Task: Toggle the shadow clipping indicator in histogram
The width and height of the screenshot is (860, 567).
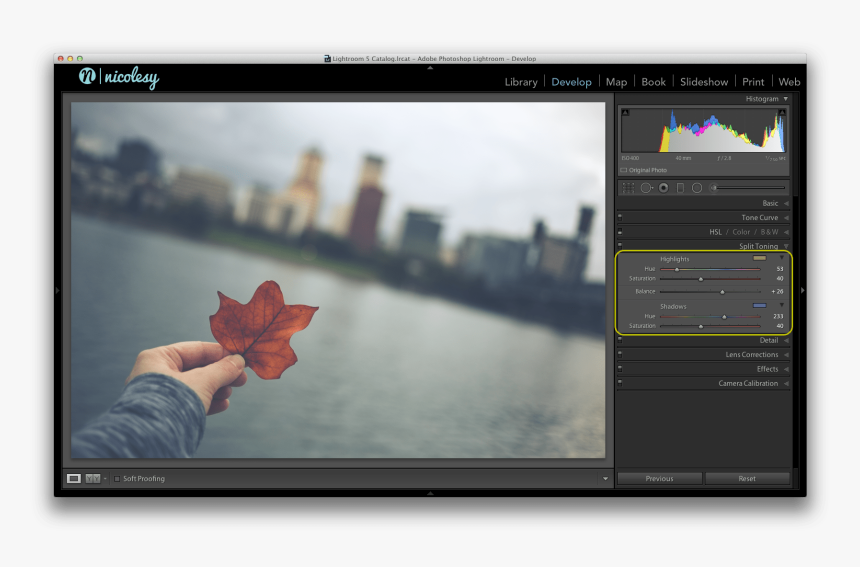Action: [x=625, y=112]
